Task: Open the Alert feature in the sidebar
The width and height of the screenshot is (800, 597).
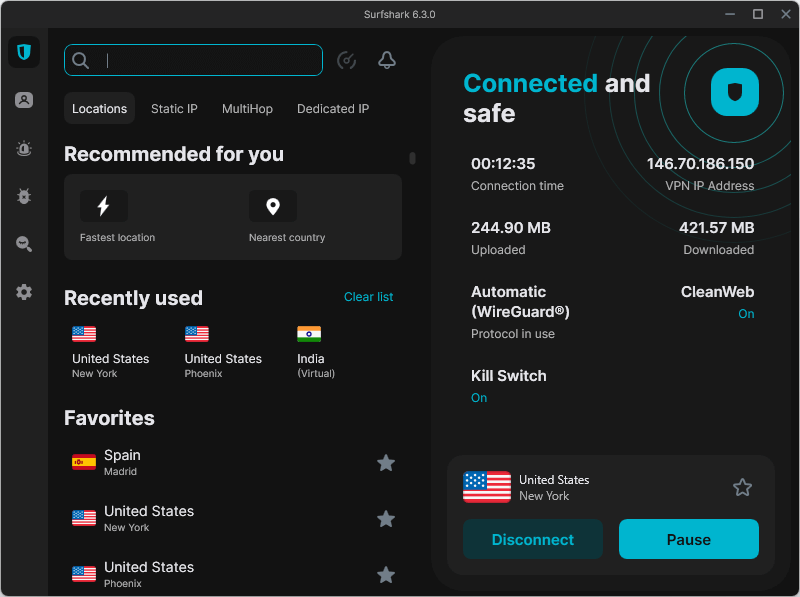Action: click(24, 148)
